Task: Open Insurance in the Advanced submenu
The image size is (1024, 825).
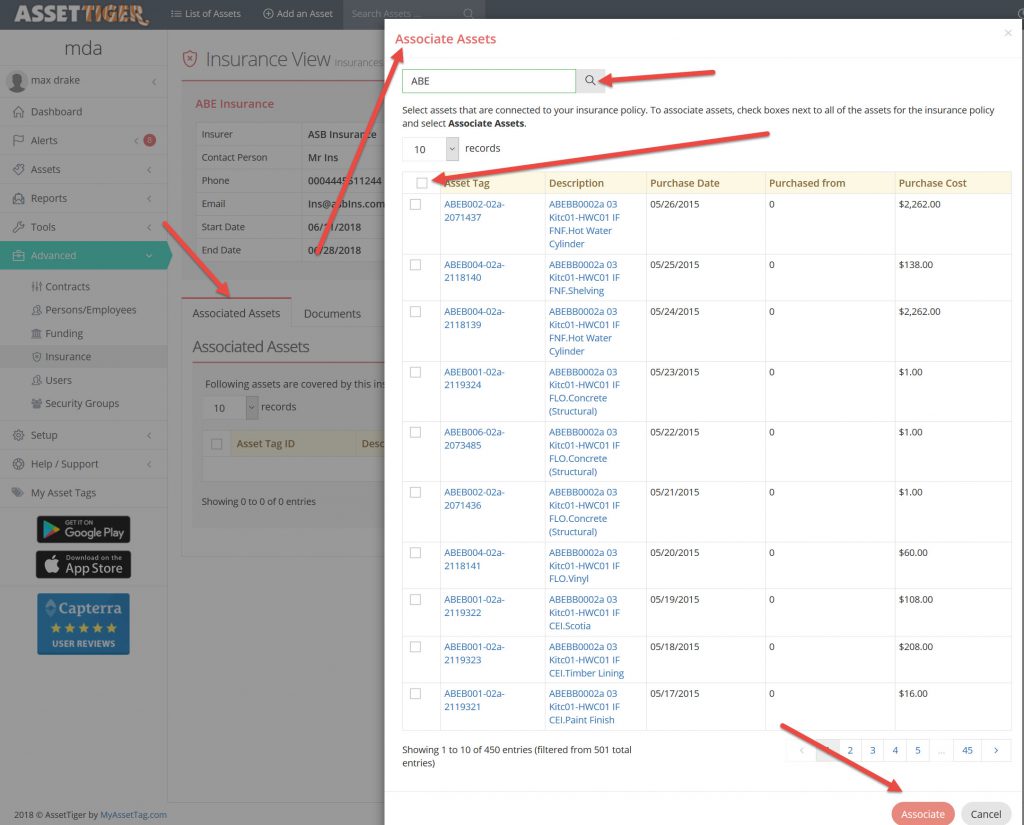Action: pyautogui.click(x=68, y=357)
